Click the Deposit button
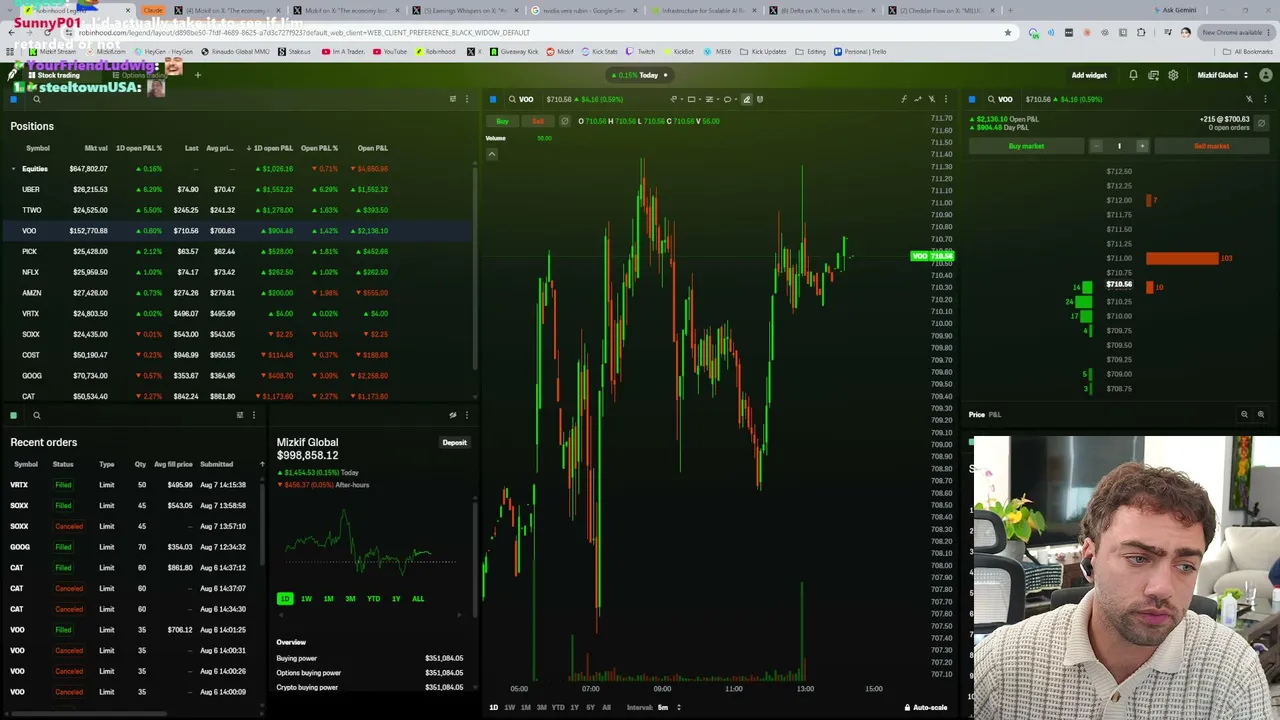Viewport: 1280px width, 720px height. (455, 442)
